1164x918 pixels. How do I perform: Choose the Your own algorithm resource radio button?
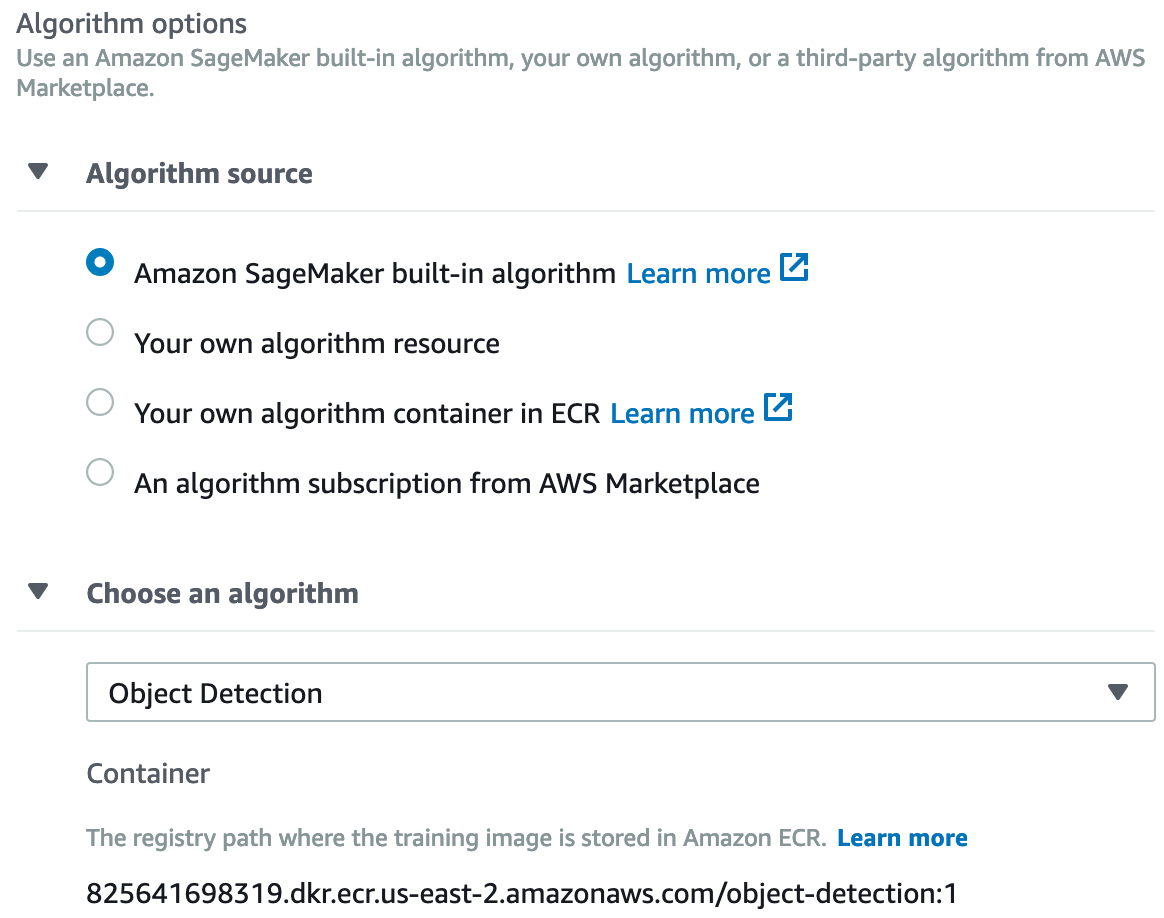(x=100, y=332)
